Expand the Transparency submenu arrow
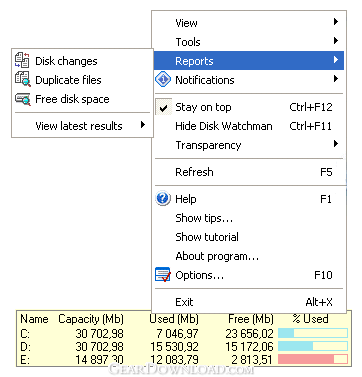362x377 pixels. pos(336,144)
